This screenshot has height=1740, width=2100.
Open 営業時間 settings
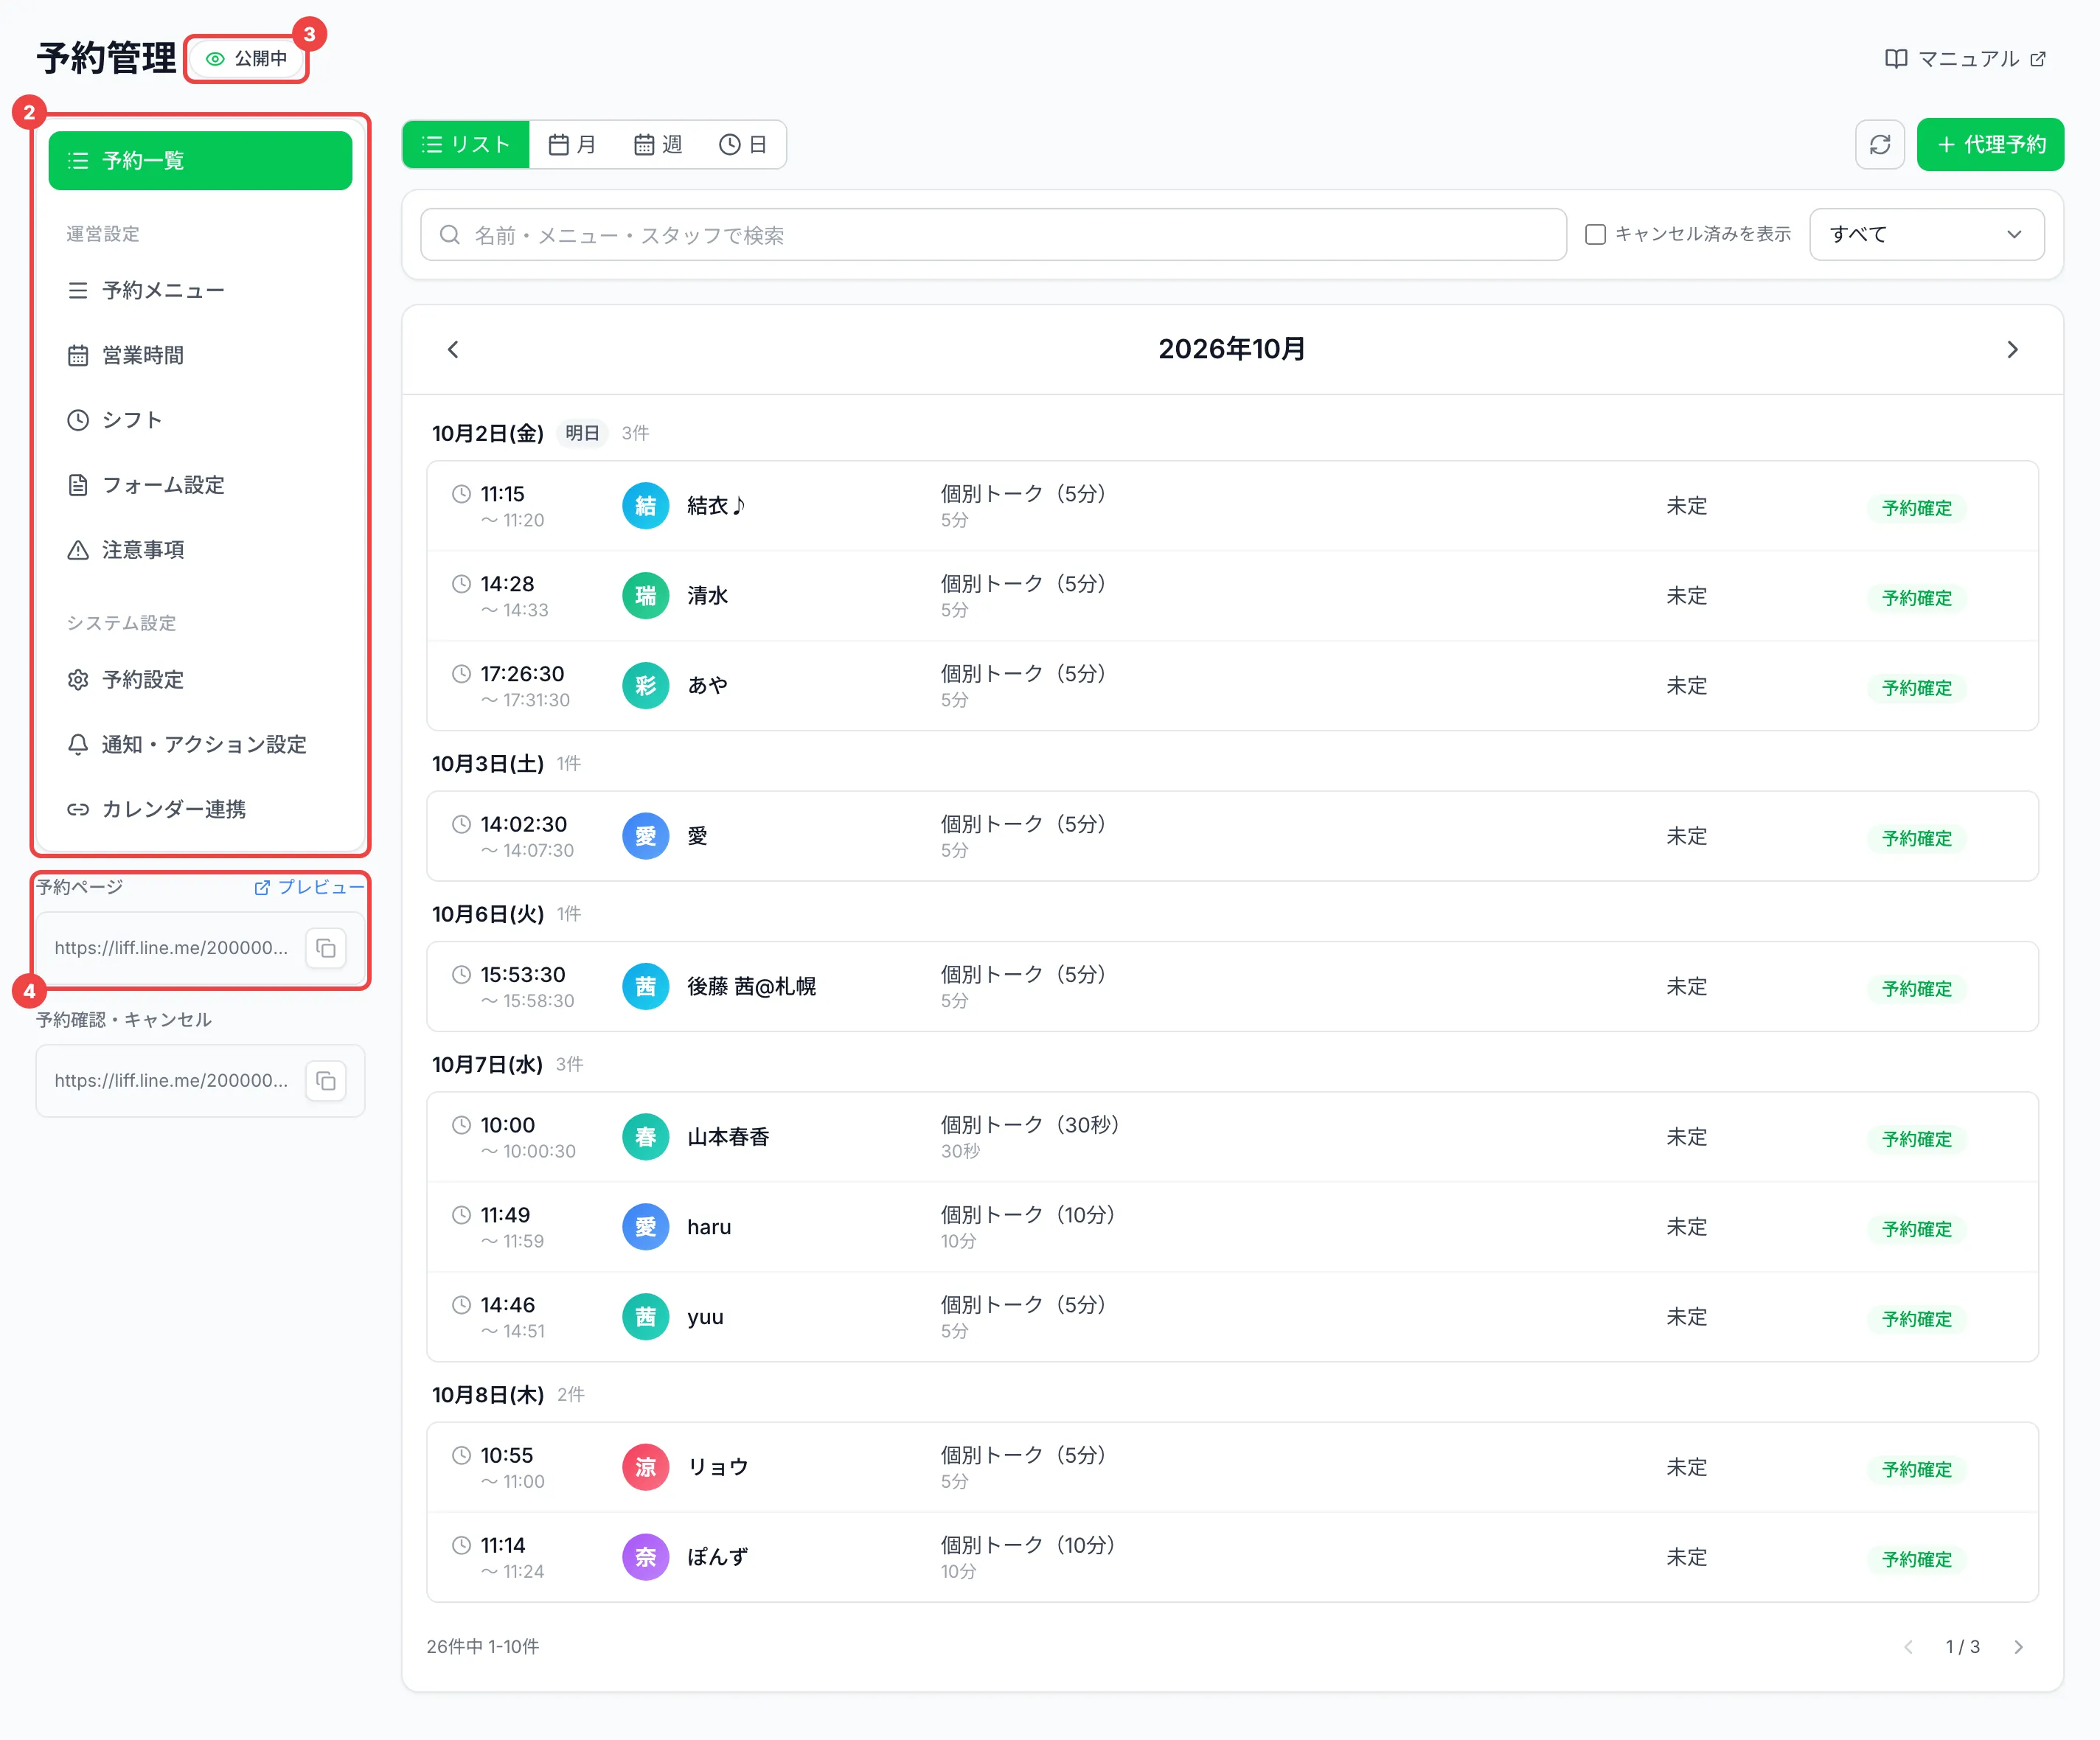(200, 356)
